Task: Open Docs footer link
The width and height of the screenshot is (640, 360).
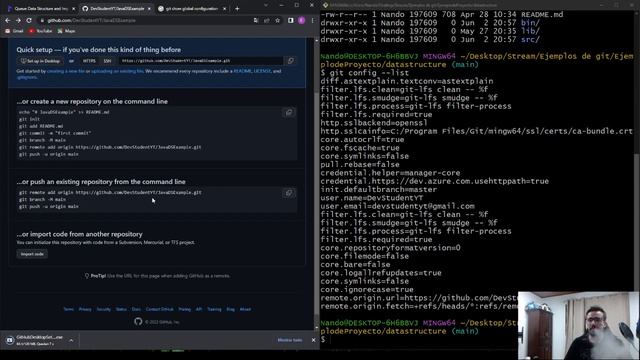Action: tap(136, 309)
